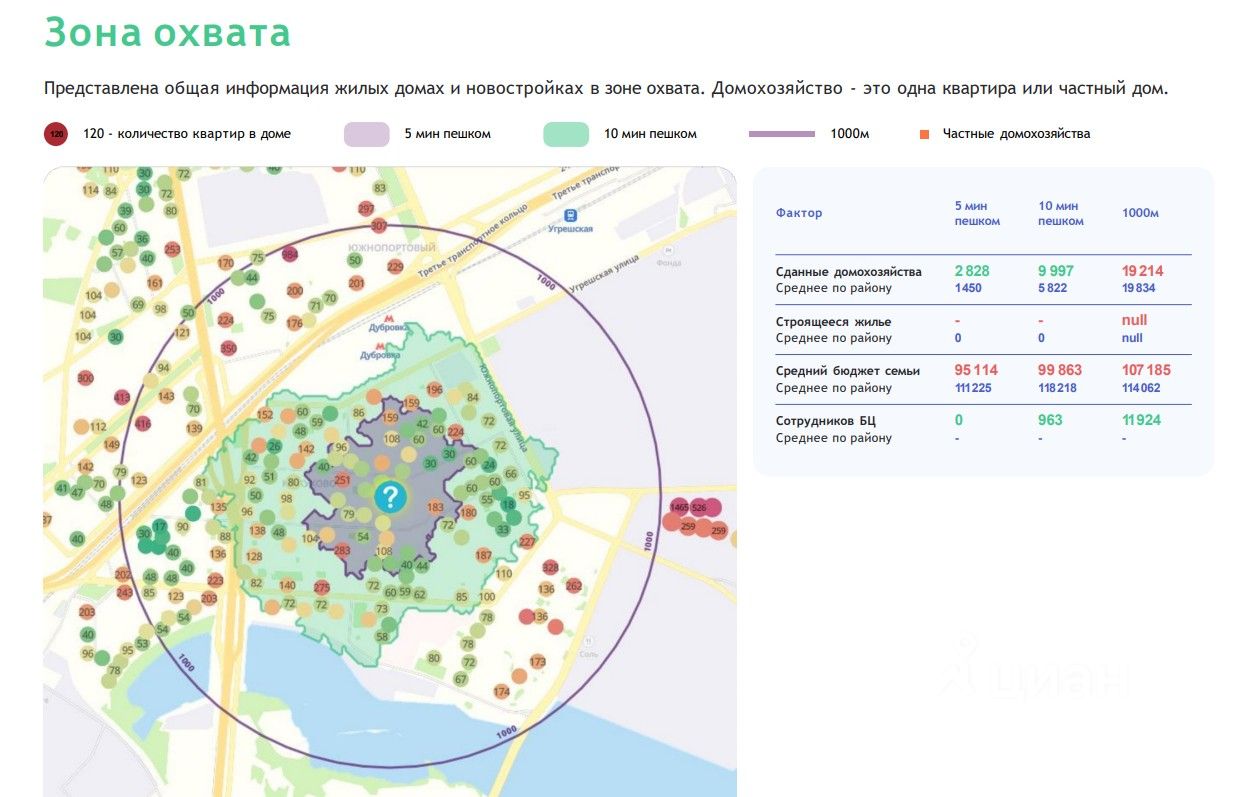This screenshot has height=797, width=1259.
Task: Click the blue question mark center marker
Action: click(x=390, y=497)
